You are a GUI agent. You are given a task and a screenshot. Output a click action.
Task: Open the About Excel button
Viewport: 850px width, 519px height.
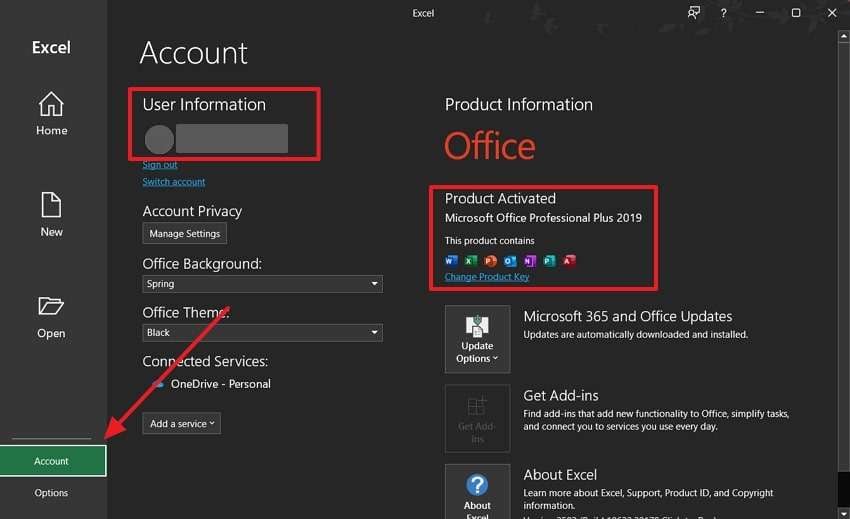[x=478, y=491]
